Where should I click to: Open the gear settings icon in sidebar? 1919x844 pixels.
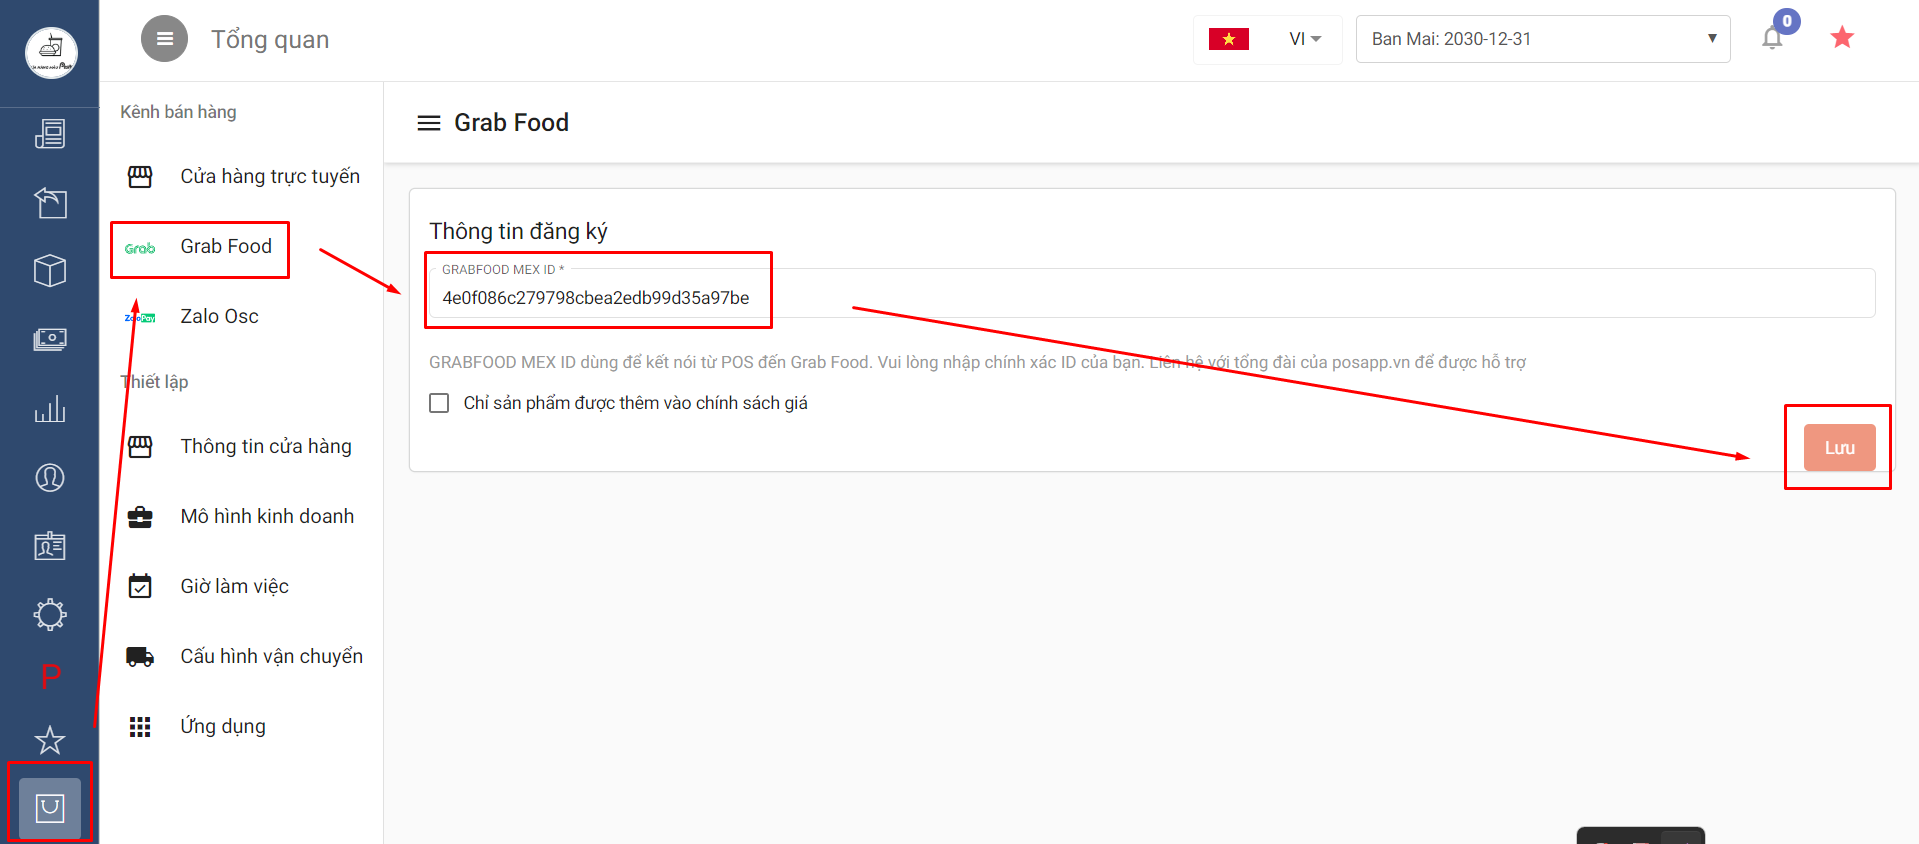click(x=50, y=614)
